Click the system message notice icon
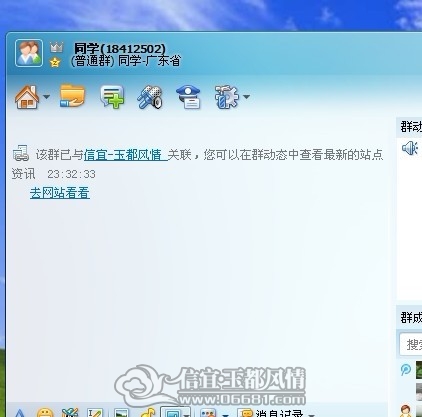422x417 pixels. pos(21,154)
